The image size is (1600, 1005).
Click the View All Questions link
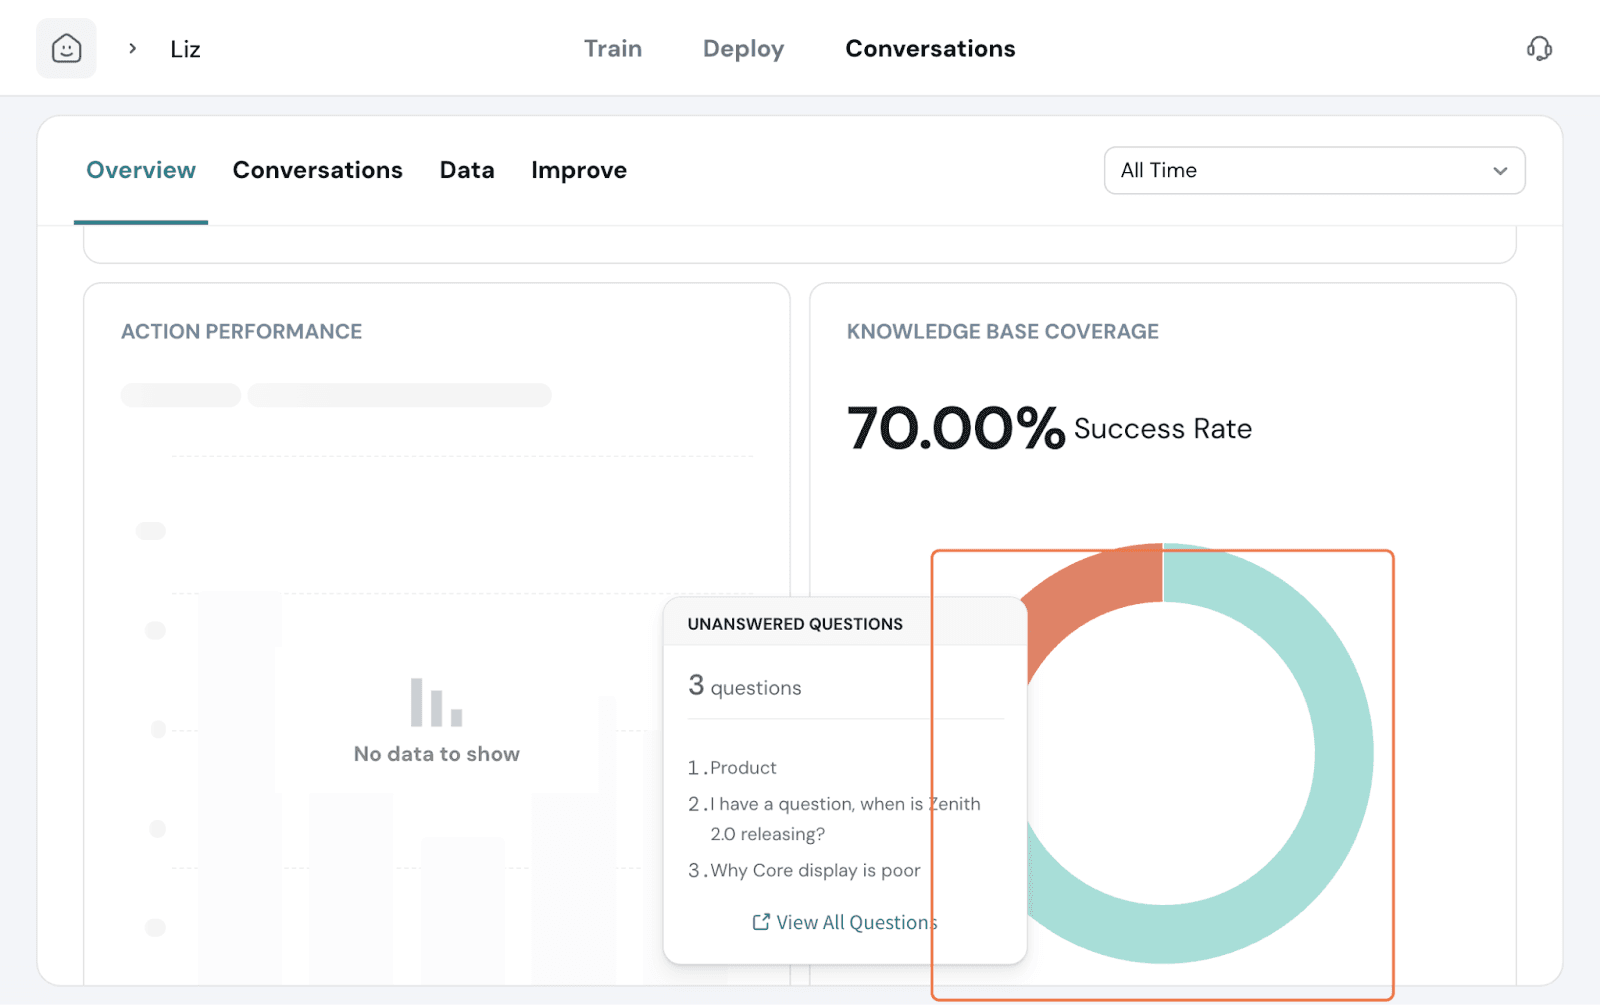(856, 922)
